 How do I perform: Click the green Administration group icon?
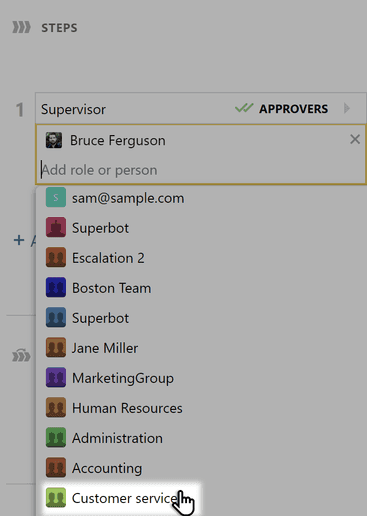coord(56,437)
